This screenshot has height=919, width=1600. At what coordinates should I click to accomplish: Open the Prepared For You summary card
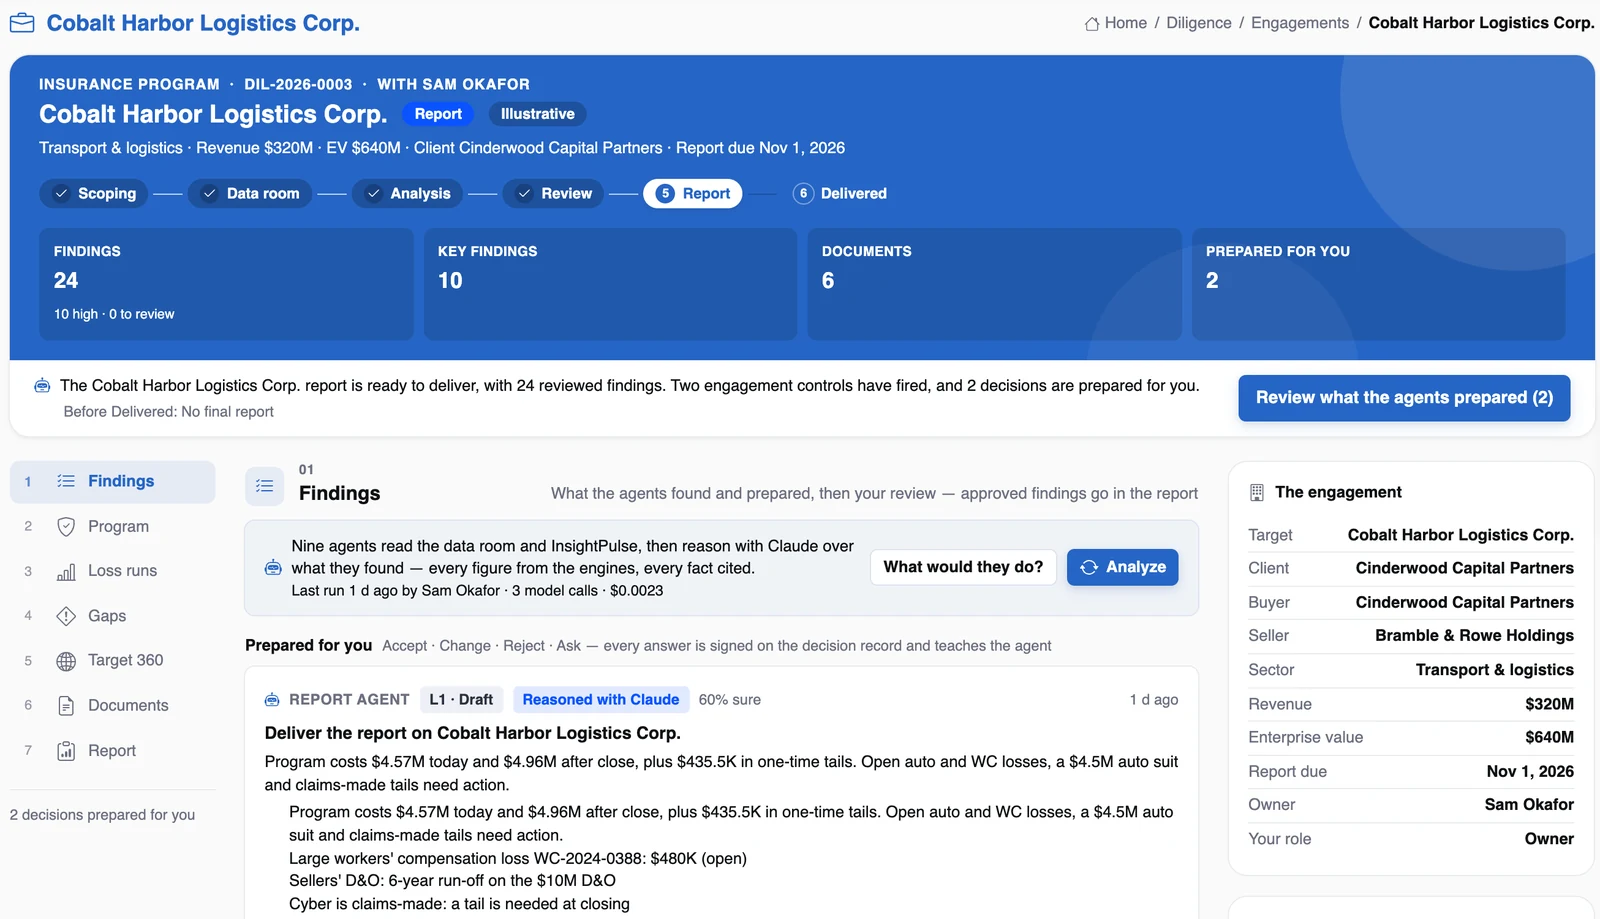point(1378,284)
